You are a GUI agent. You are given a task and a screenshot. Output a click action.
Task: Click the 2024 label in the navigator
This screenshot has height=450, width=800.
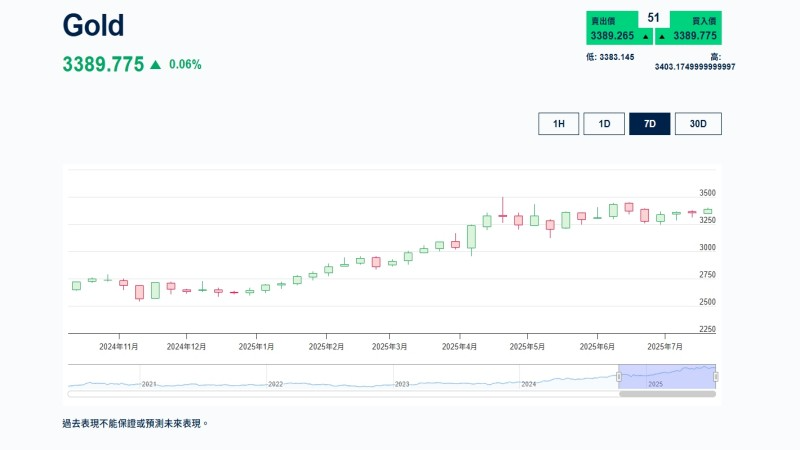point(529,384)
